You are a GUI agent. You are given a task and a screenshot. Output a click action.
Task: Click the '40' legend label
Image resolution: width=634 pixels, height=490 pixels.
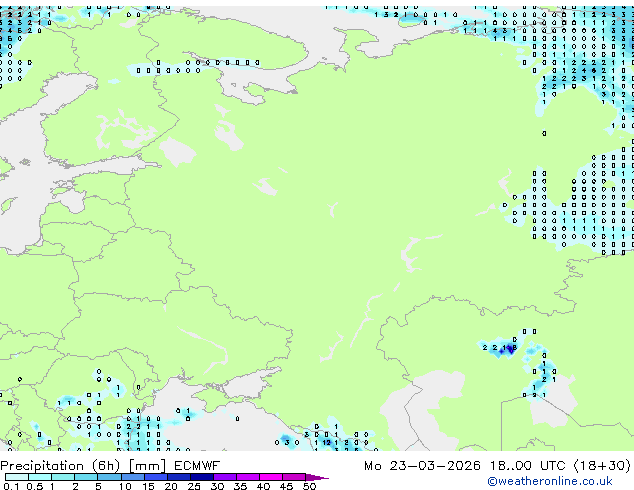(x=264, y=486)
